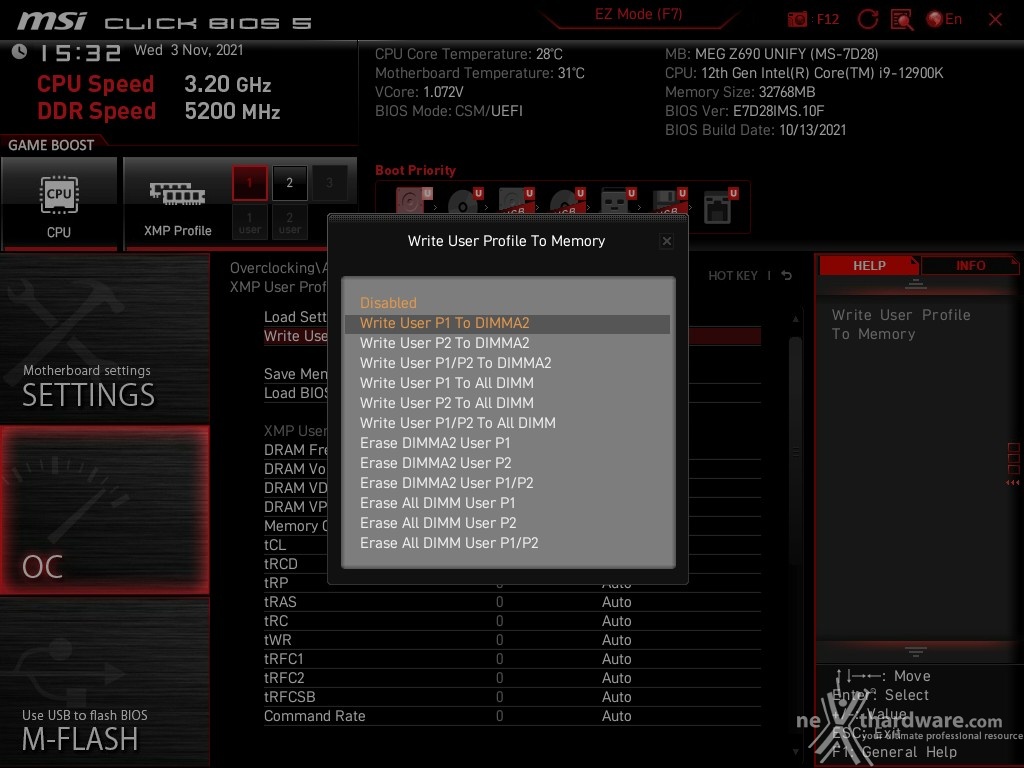Open the OC overclocking section
The width and height of the screenshot is (1024, 768).
[x=104, y=511]
